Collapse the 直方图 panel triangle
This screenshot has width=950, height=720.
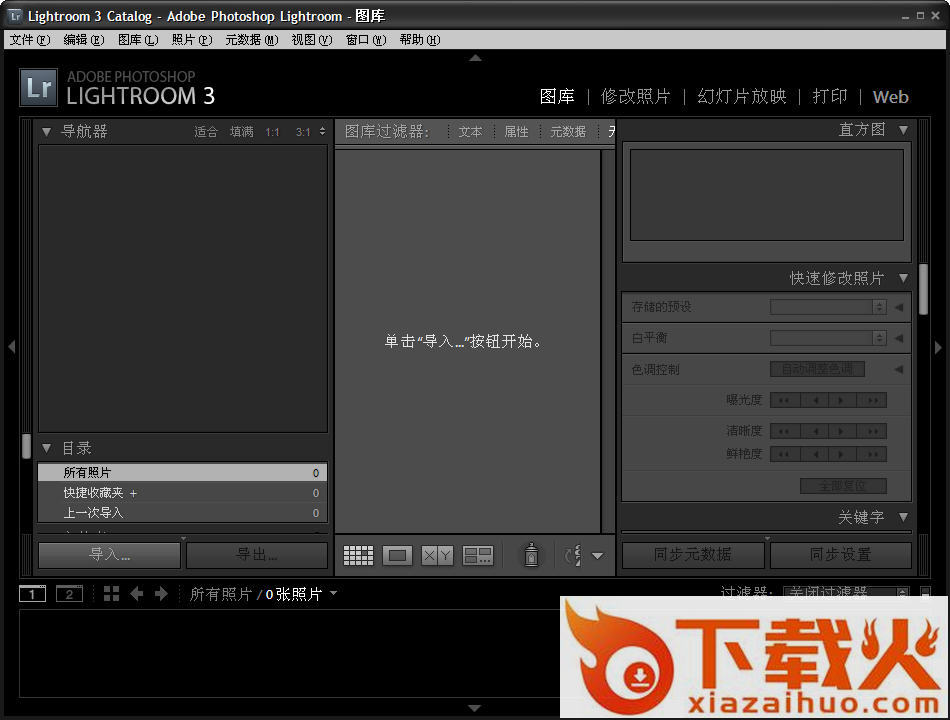903,130
